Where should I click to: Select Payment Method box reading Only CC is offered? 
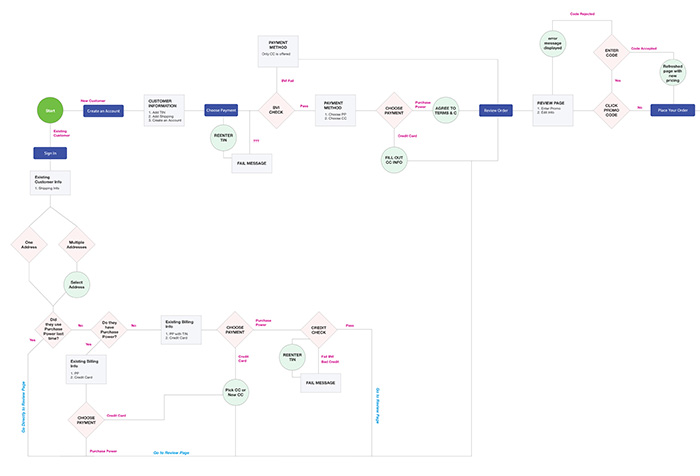coord(278,51)
